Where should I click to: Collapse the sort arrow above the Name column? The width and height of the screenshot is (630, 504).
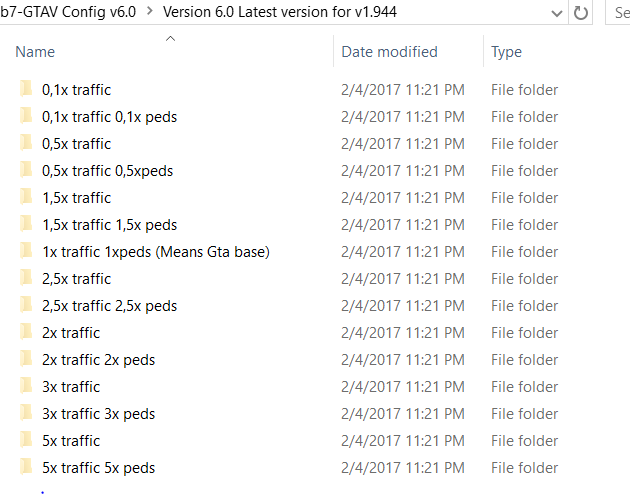(169, 38)
